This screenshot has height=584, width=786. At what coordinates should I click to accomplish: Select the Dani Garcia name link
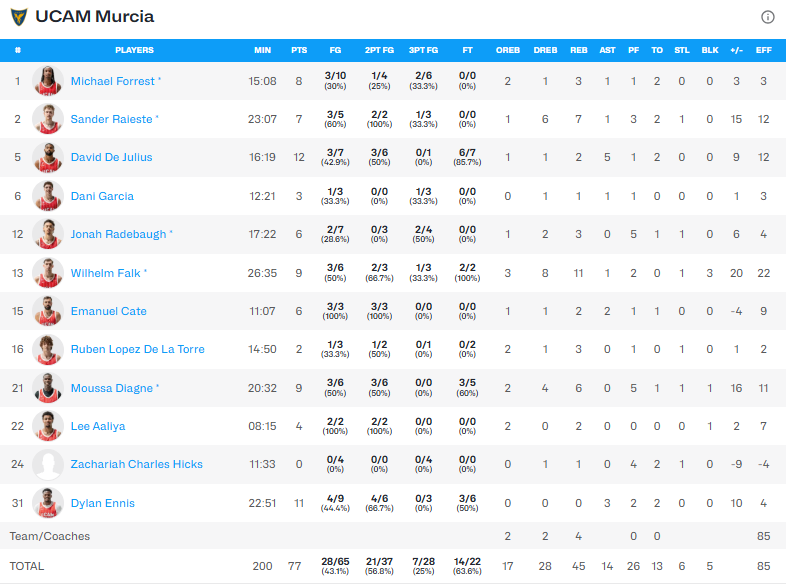tap(102, 196)
